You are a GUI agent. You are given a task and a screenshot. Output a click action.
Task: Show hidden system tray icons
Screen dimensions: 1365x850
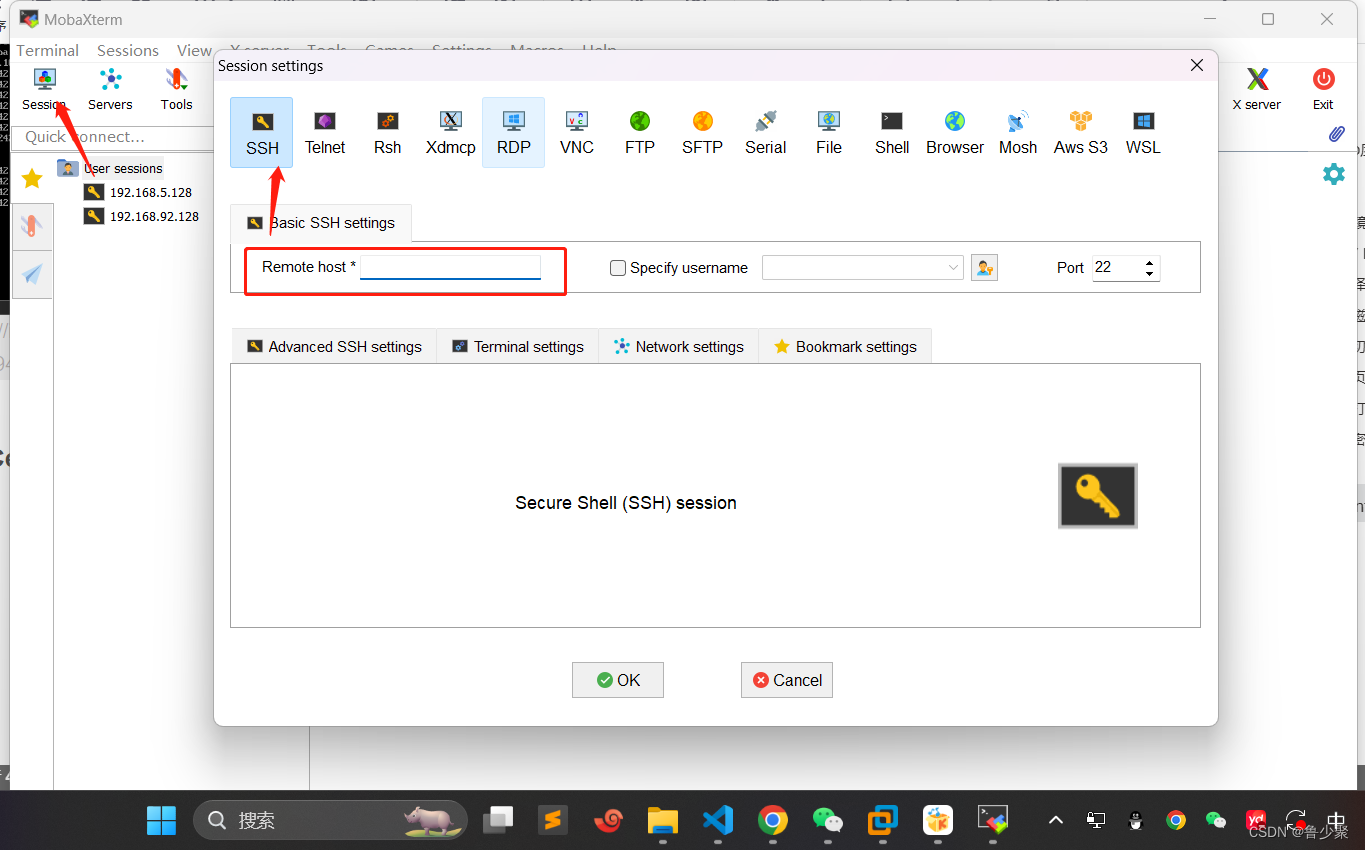[x=1056, y=820]
